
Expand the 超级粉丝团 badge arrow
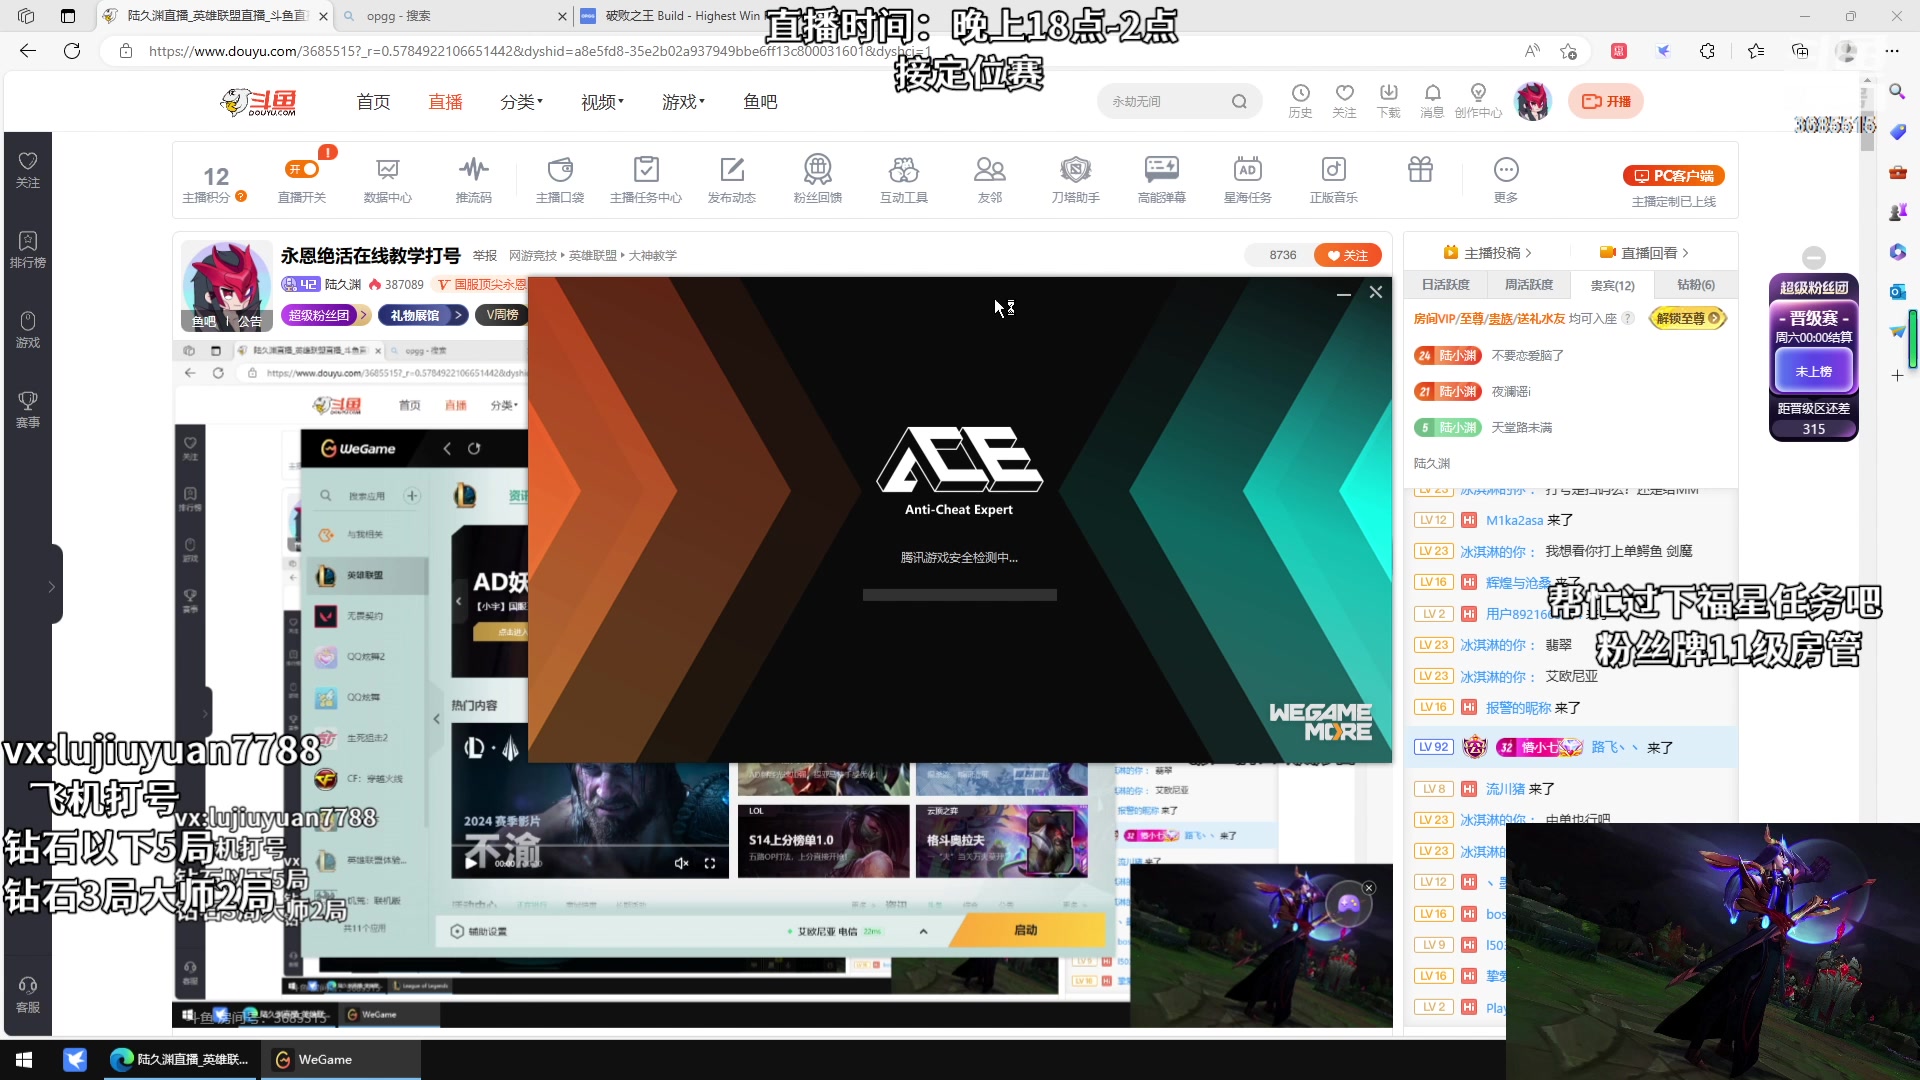(x=363, y=315)
